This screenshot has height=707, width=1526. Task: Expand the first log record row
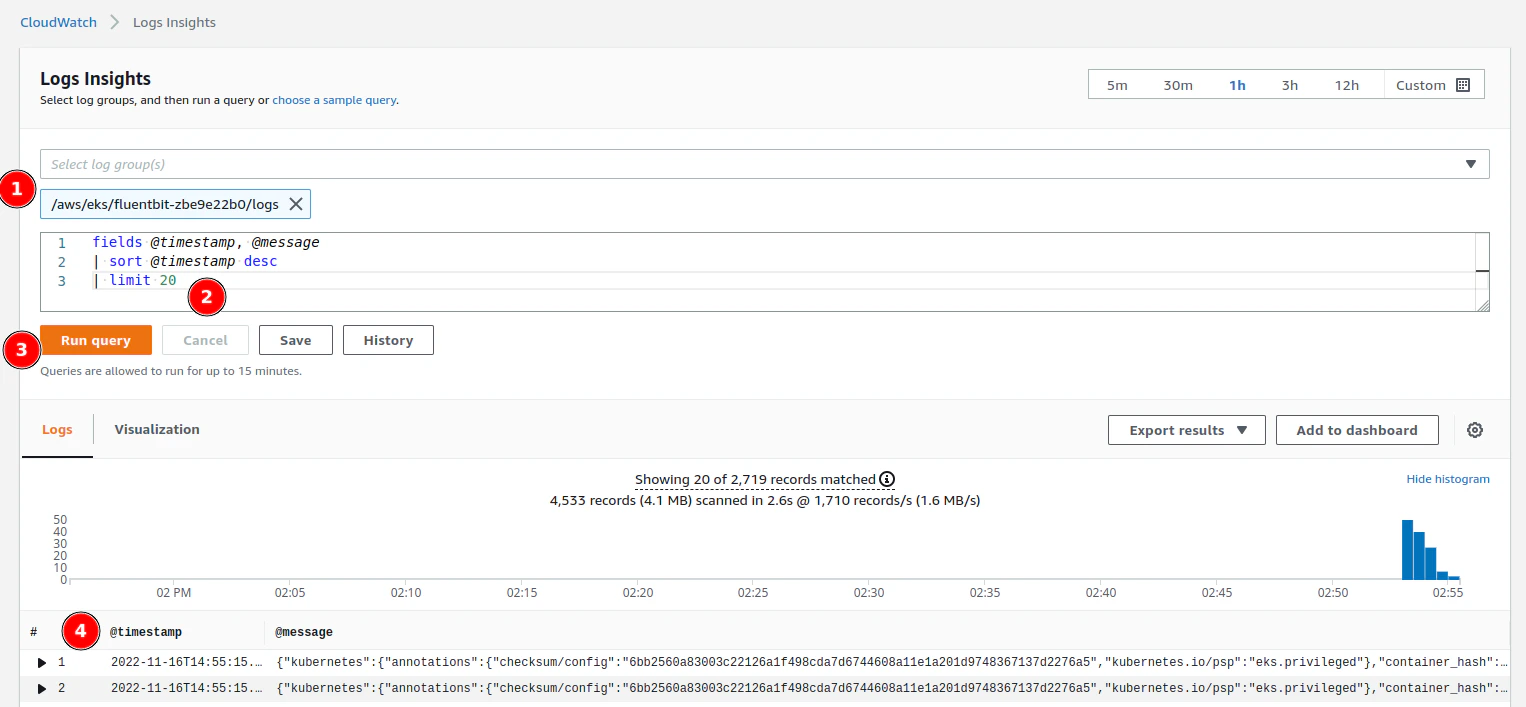(x=41, y=662)
